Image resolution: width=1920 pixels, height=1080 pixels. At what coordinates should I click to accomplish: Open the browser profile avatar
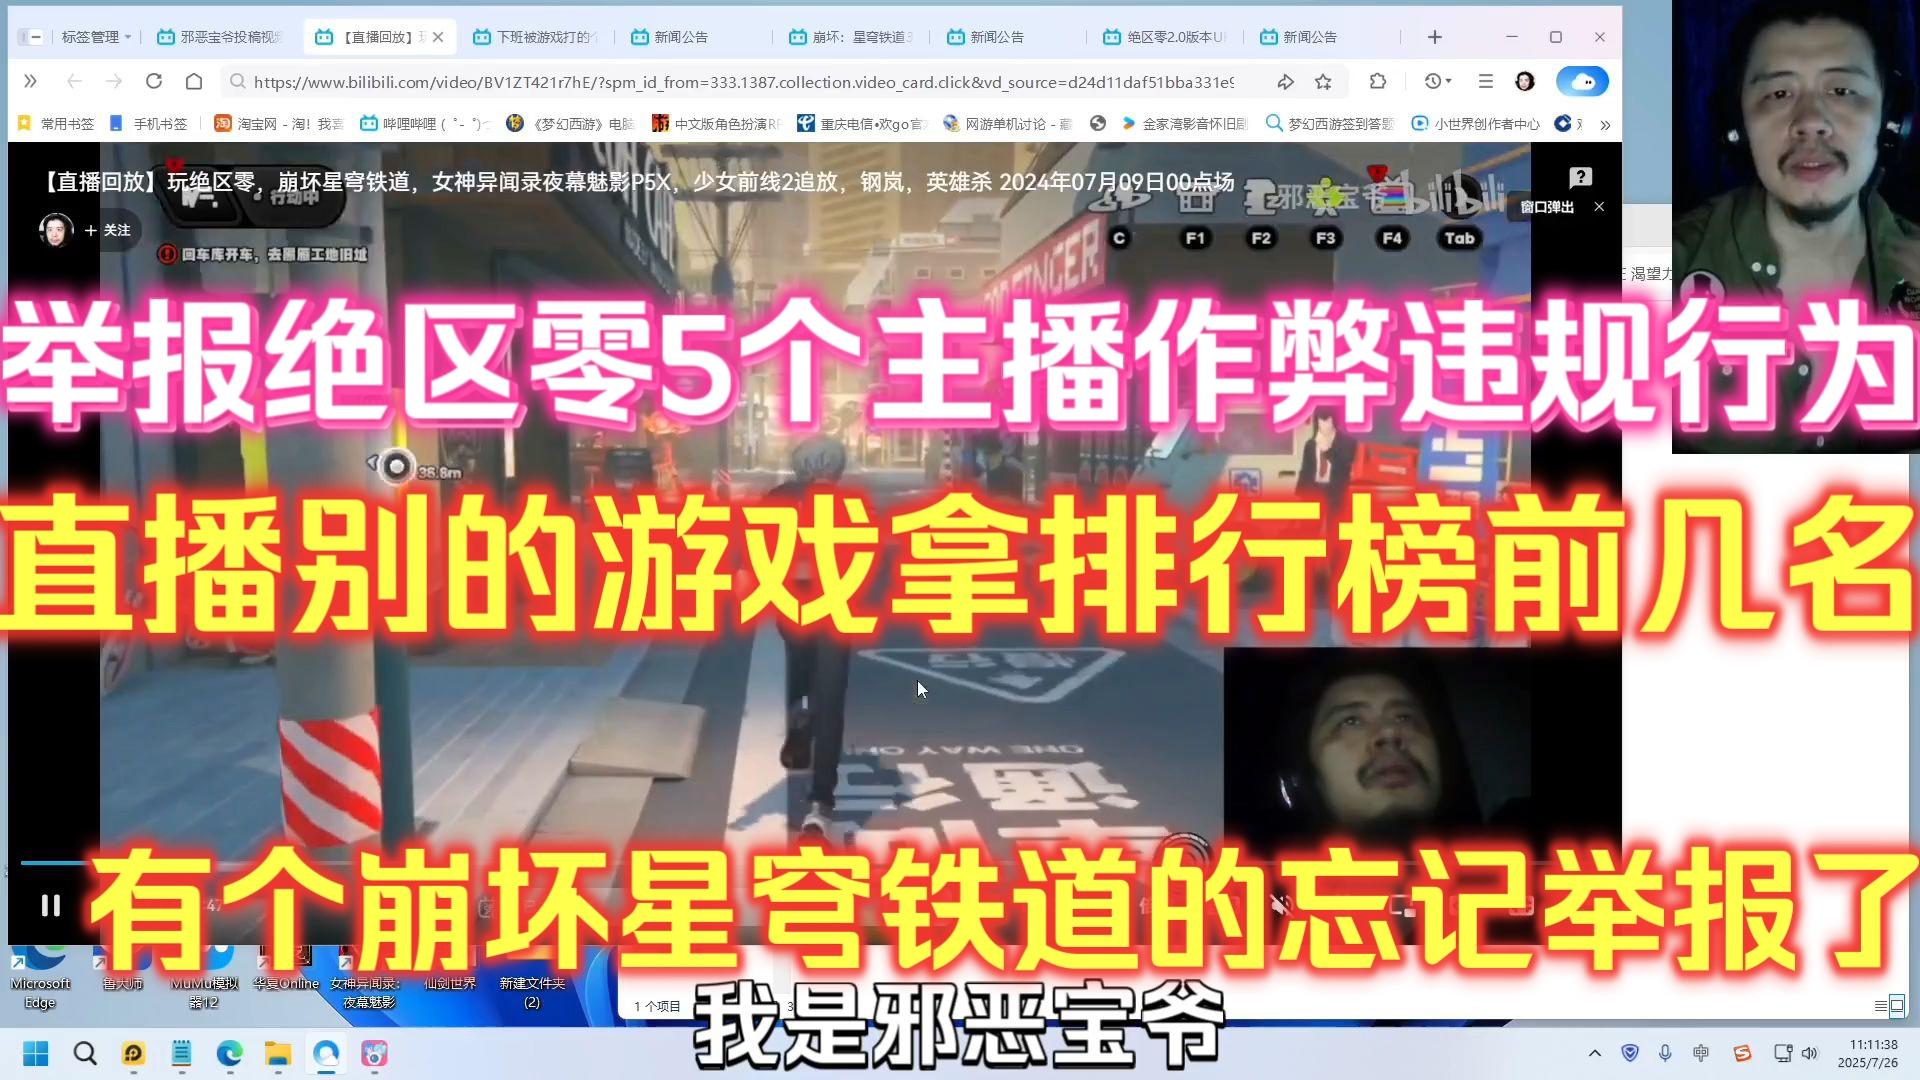coord(1525,81)
